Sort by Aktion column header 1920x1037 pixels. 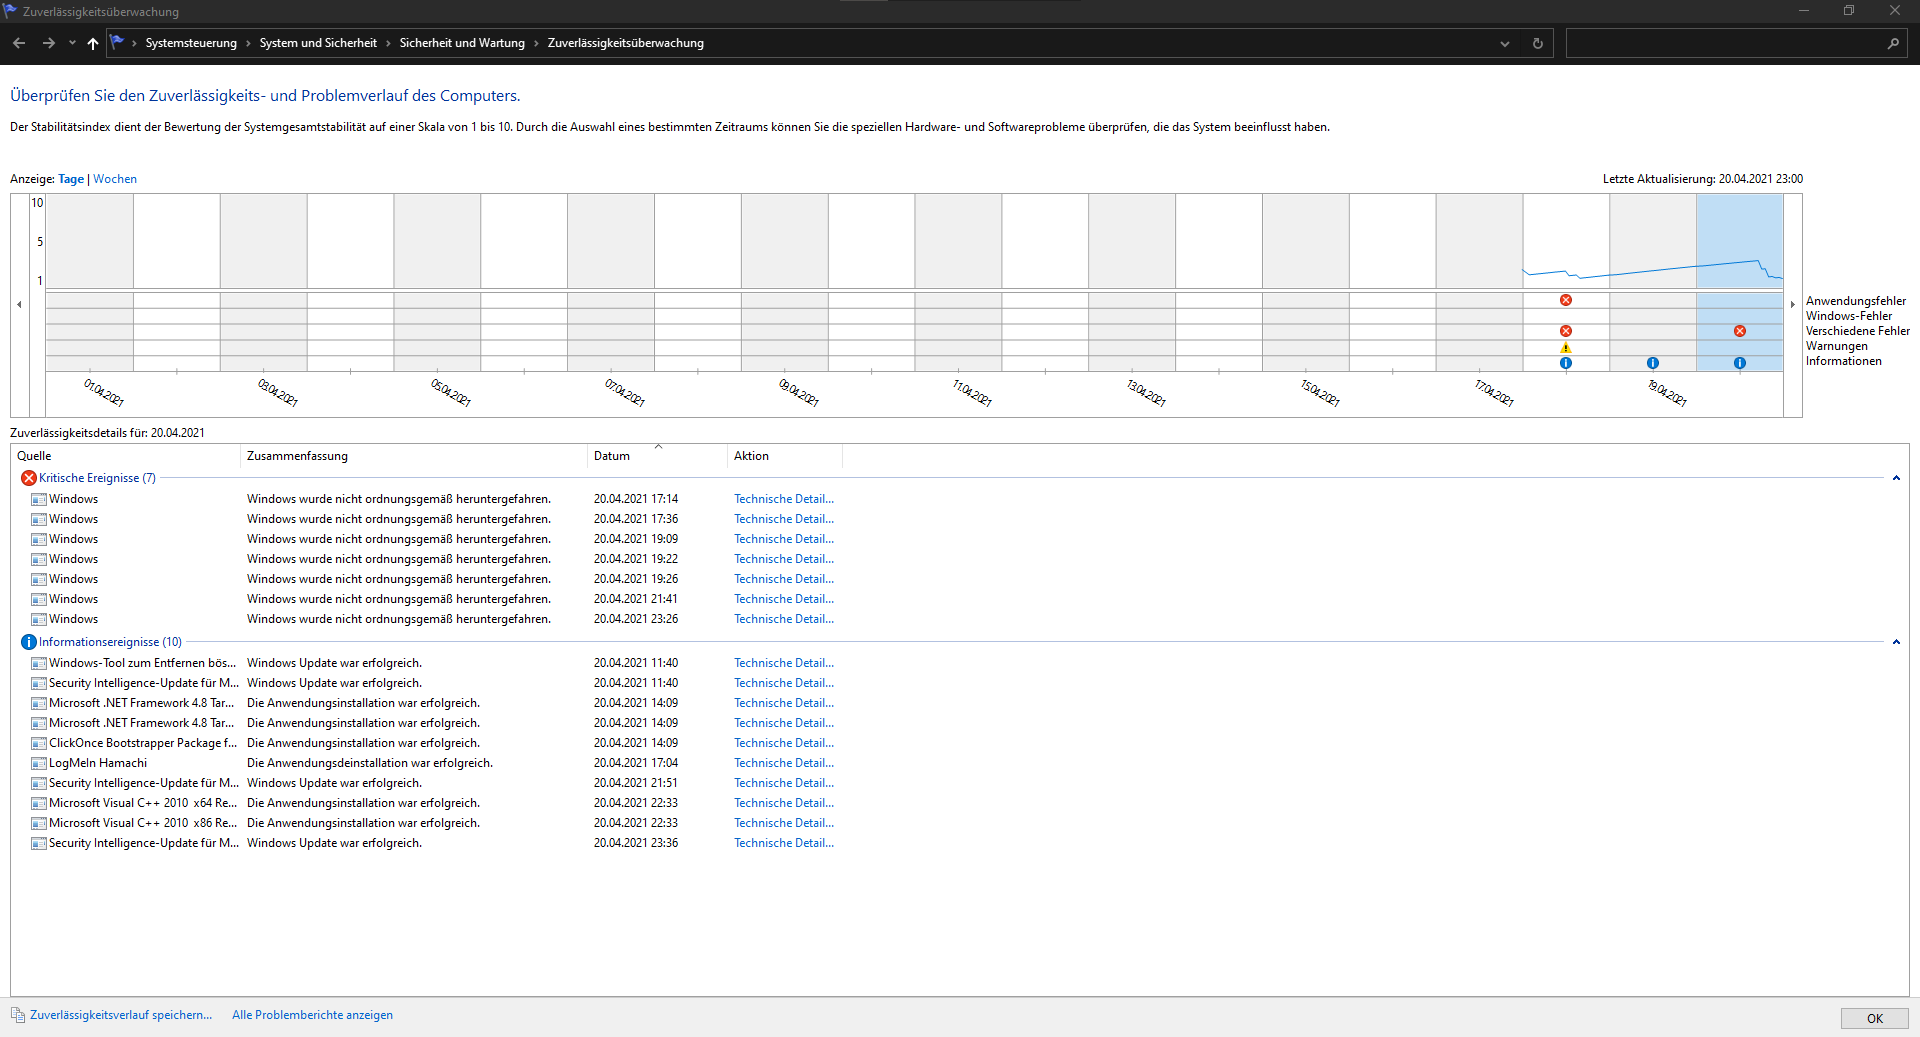[x=785, y=456]
